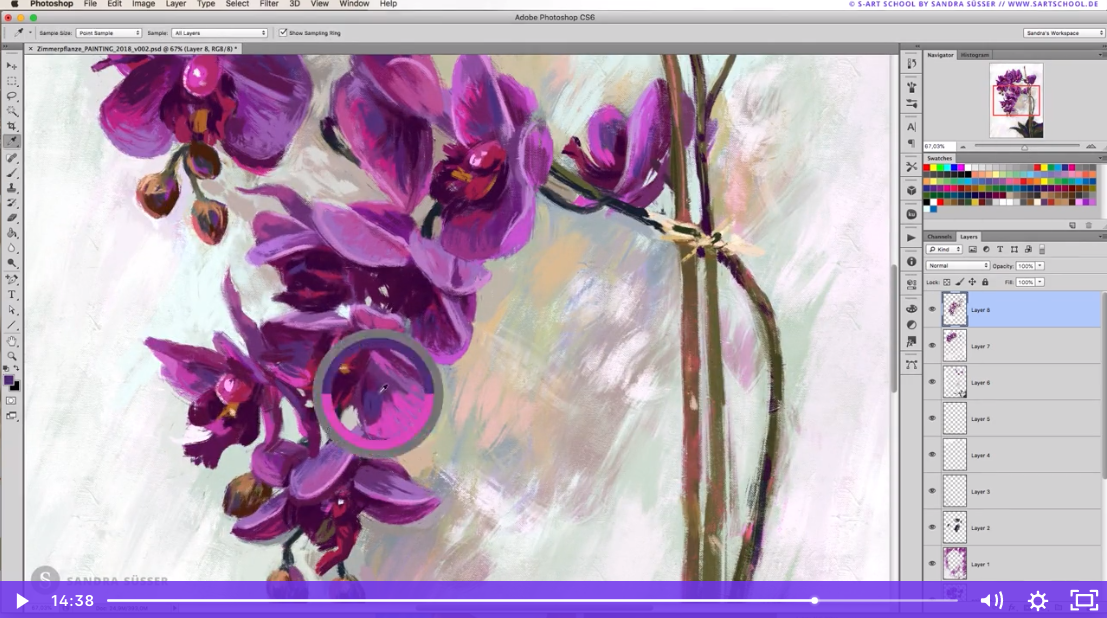Delete swatch using the trash icon

click(x=1089, y=225)
